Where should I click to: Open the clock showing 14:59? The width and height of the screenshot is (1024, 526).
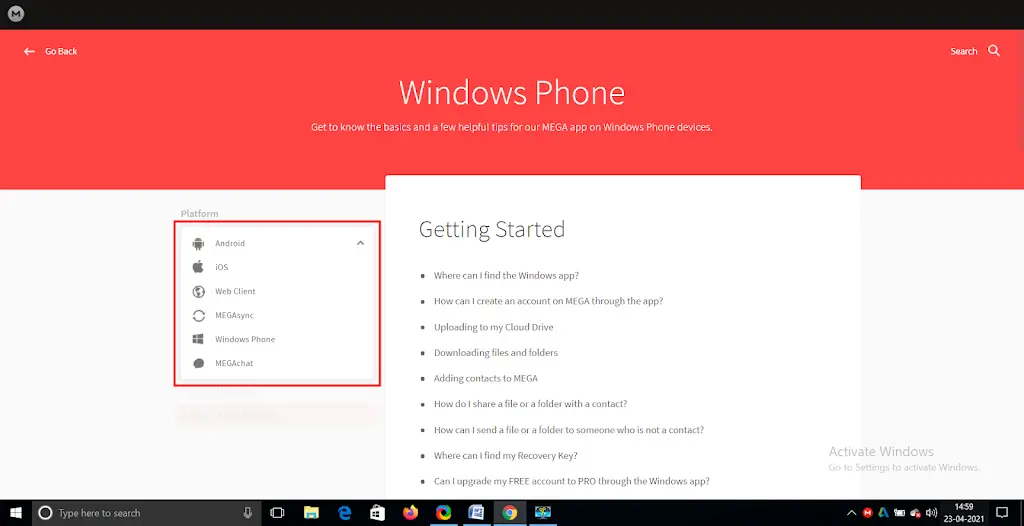pyautogui.click(x=963, y=513)
